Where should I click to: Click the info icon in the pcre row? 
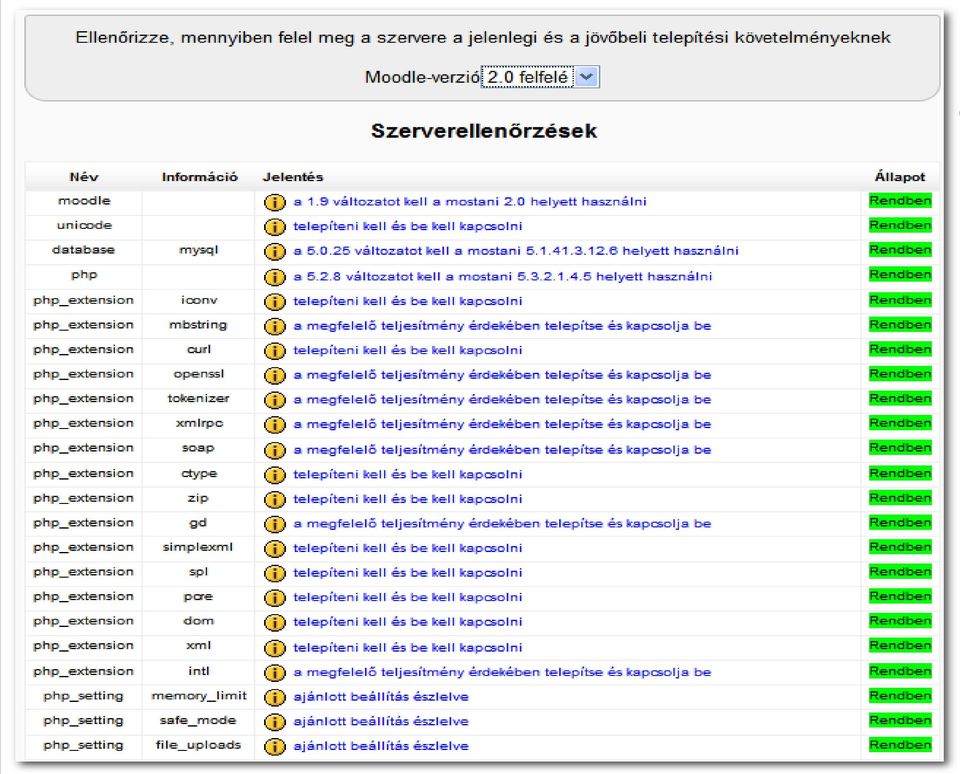(x=274, y=598)
